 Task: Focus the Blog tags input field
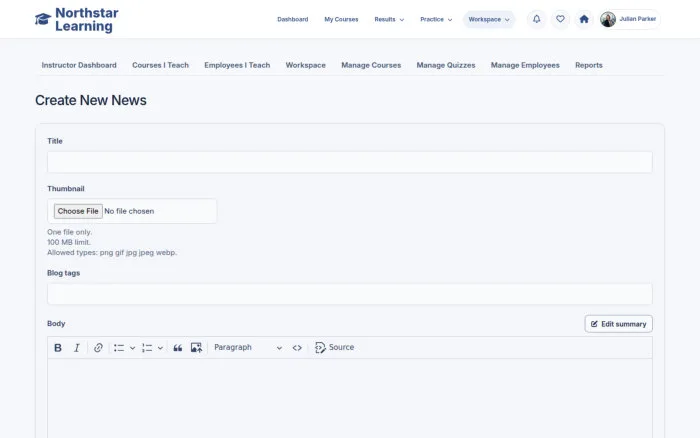(x=350, y=294)
